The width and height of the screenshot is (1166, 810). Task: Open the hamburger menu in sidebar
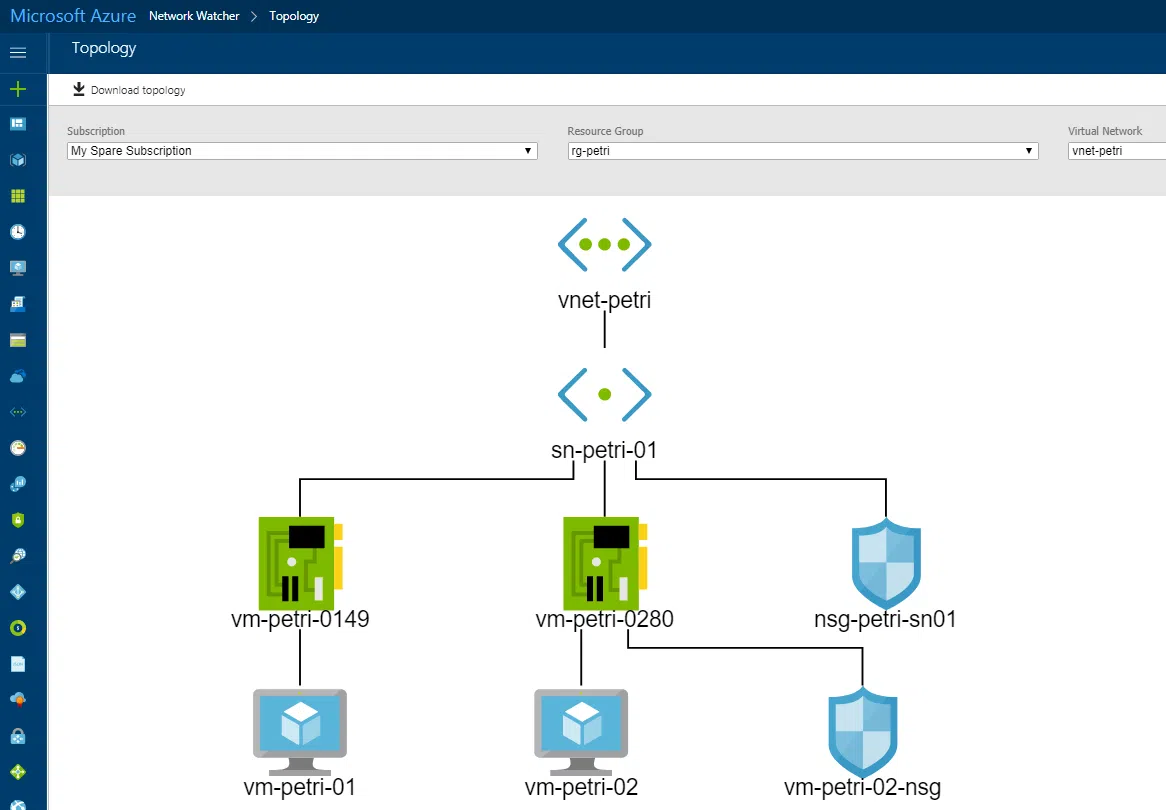coord(18,52)
